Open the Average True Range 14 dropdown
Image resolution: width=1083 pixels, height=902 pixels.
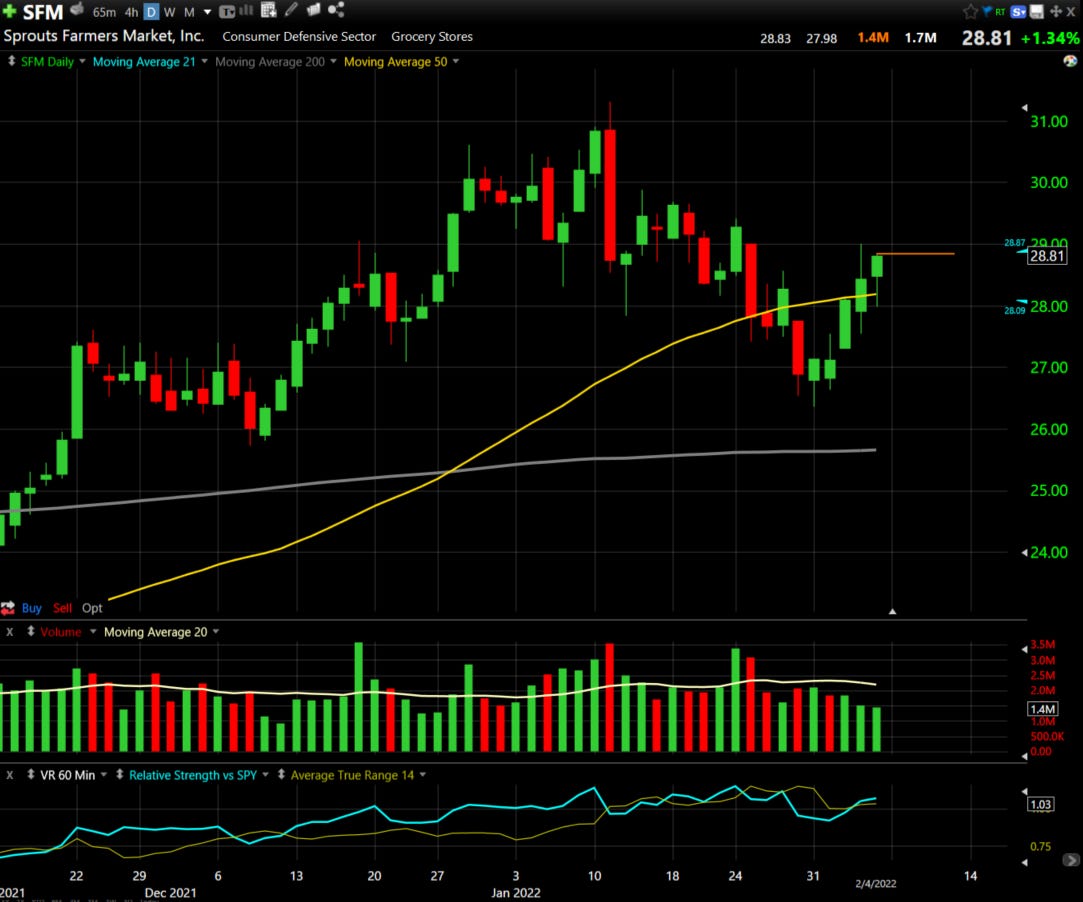tap(423, 775)
